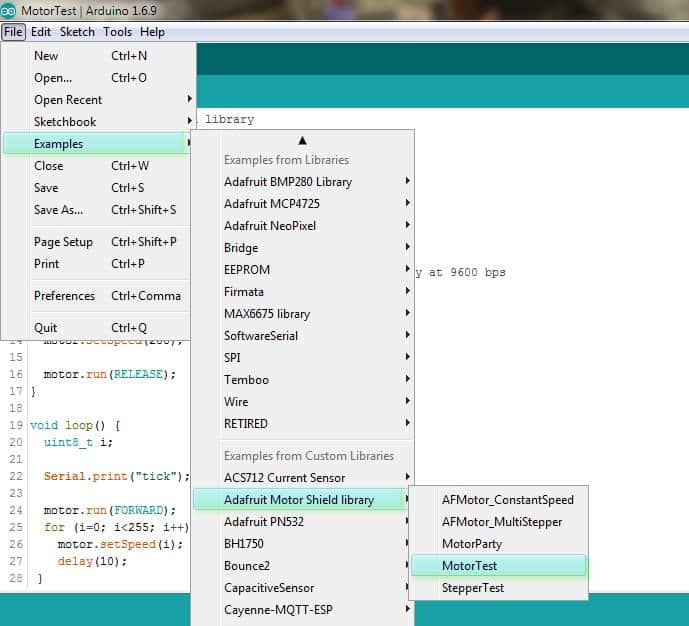Open the AFMotor_ConstantSpeed example
Image resolution: width=689 pixels, height=626 pixels.
499,499
